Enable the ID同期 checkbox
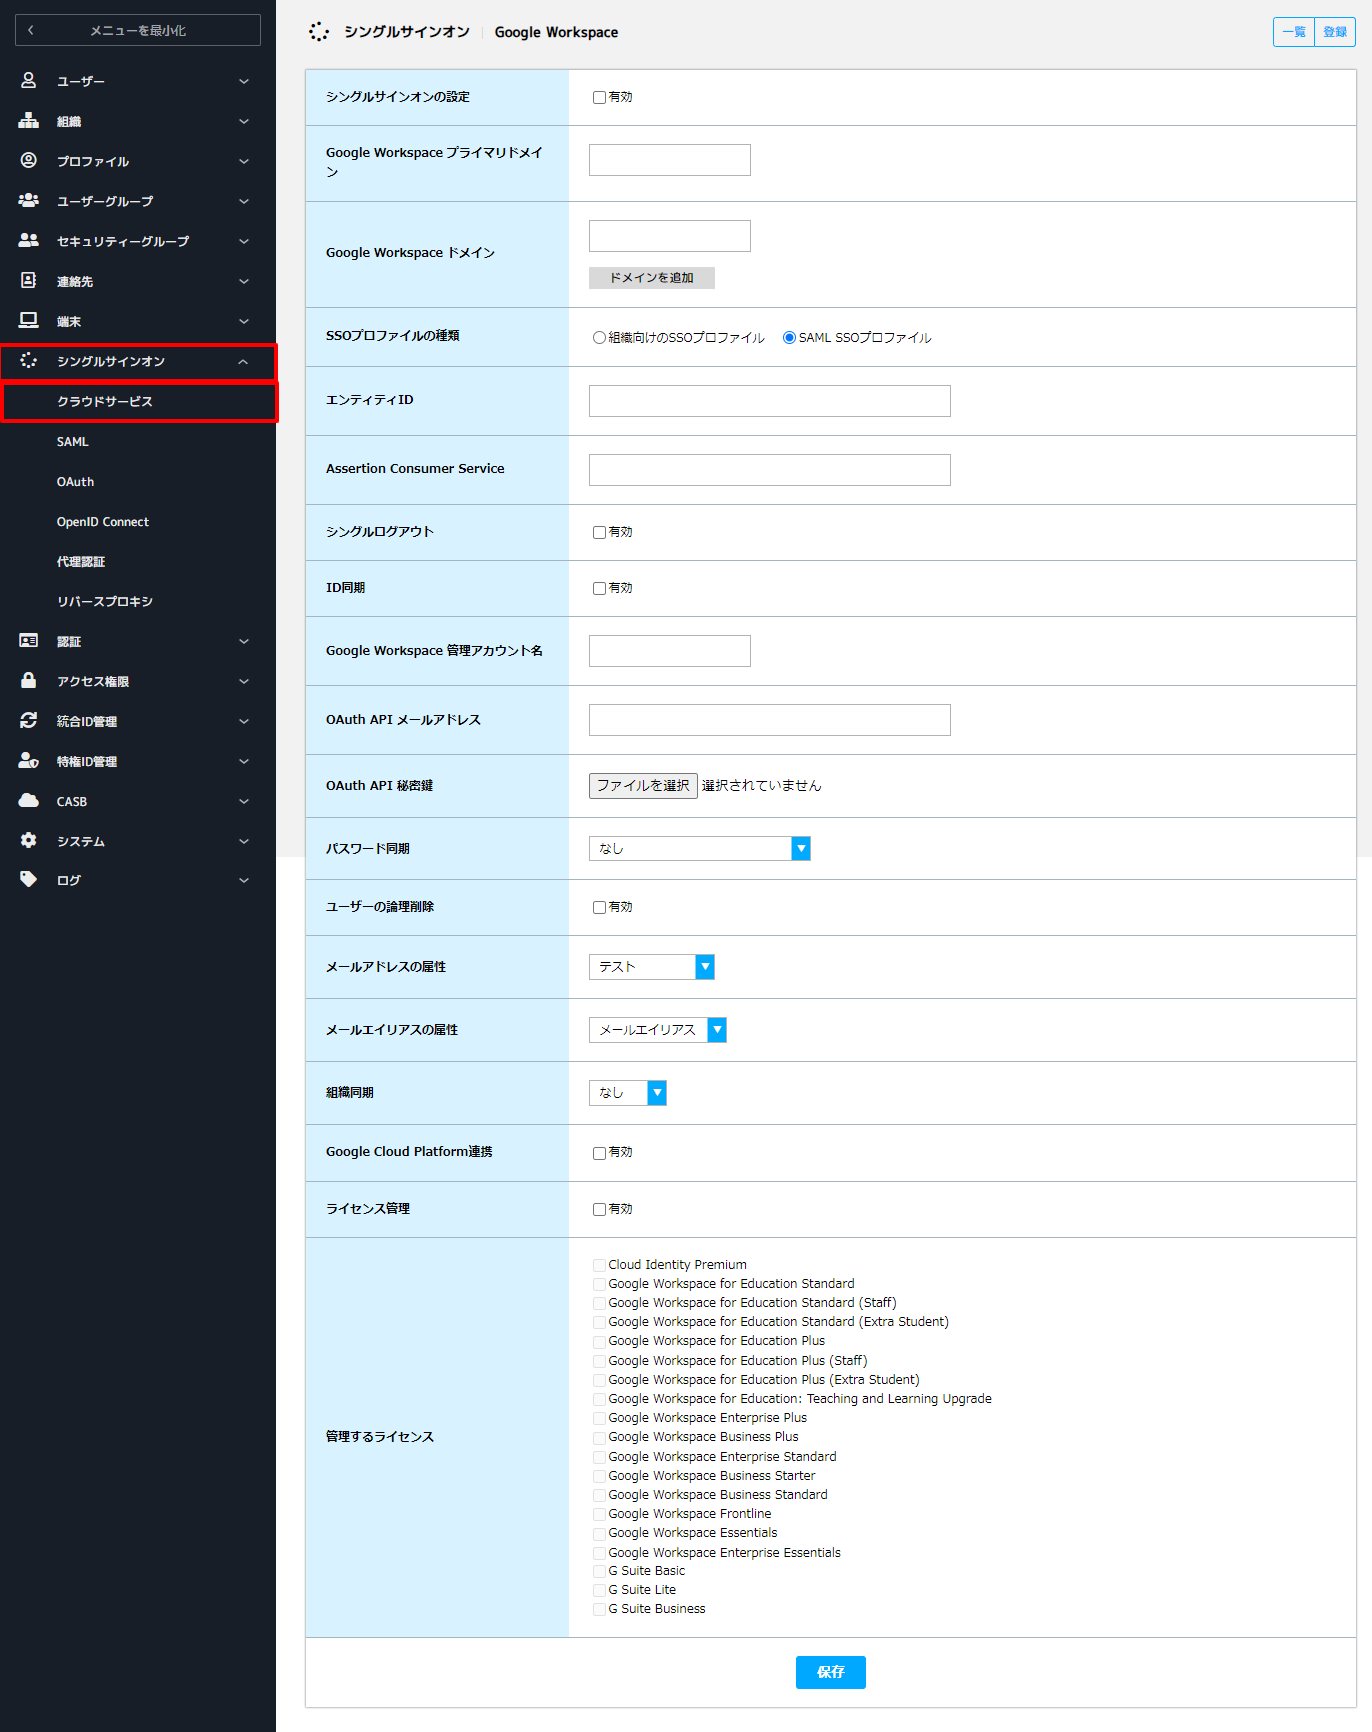Image resolution: width=1372 pixels, height=1732 pixels. (x=599, y=589)
